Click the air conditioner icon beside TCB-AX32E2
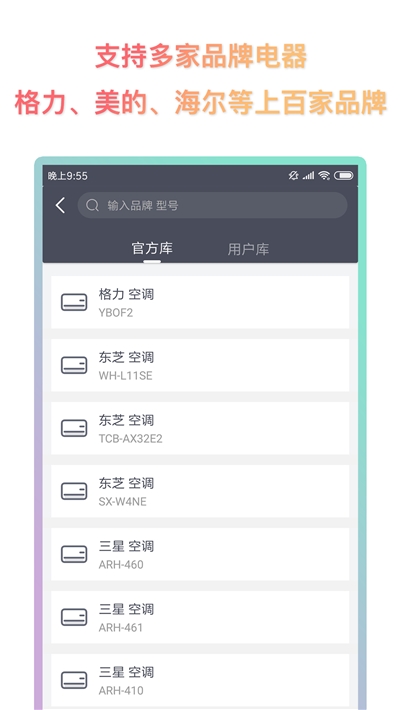The width and height of the screenshot is (400, 710). 74,428
